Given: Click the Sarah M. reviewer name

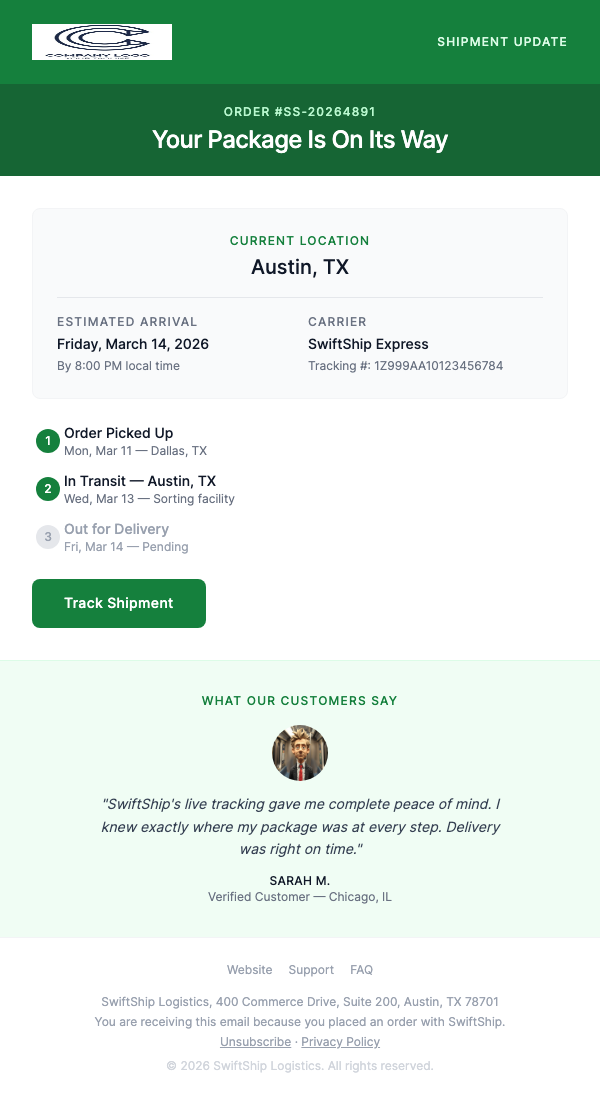Looking at the screenshot, I should 300,881.
